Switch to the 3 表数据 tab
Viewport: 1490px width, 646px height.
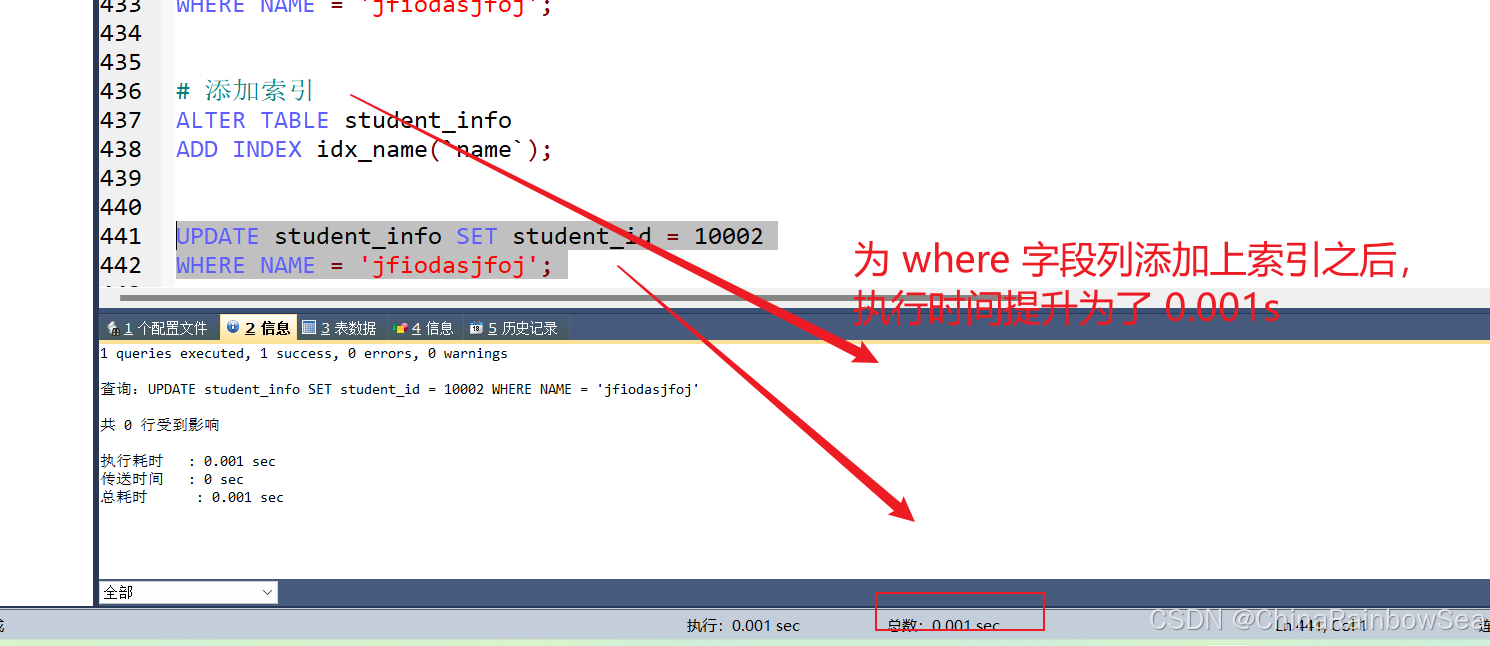[x=339, y=328]
